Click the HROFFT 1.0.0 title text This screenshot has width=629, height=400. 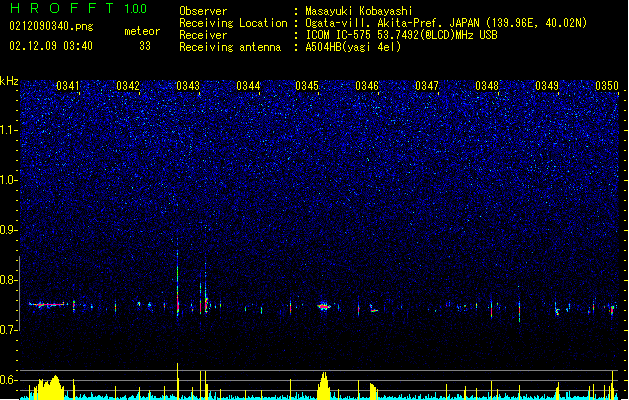click(78, 8)
